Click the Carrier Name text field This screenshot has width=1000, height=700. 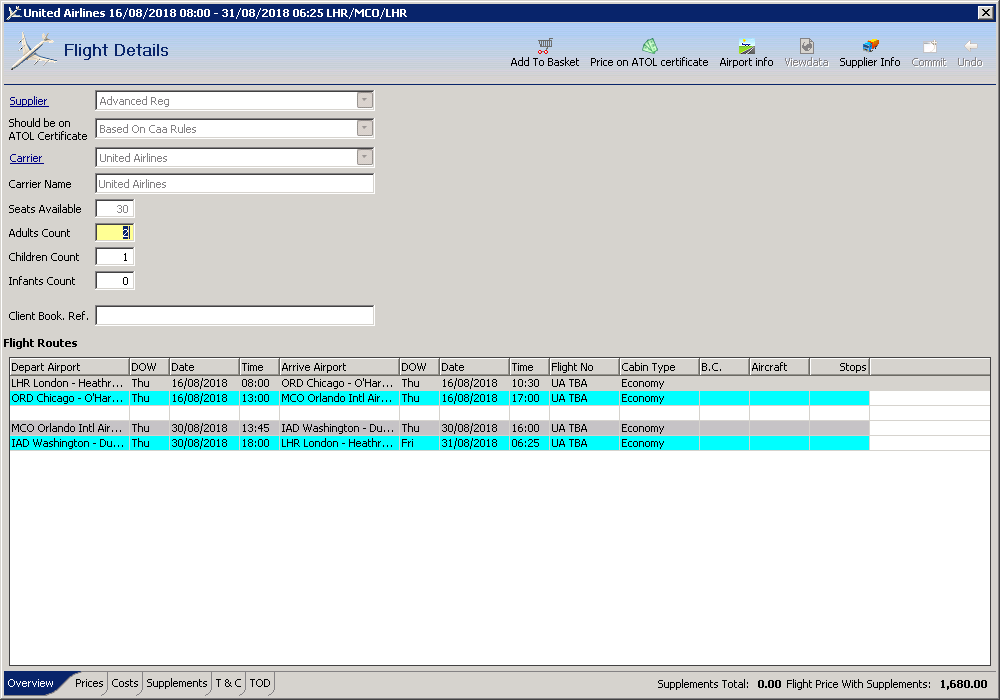point(235,184)
